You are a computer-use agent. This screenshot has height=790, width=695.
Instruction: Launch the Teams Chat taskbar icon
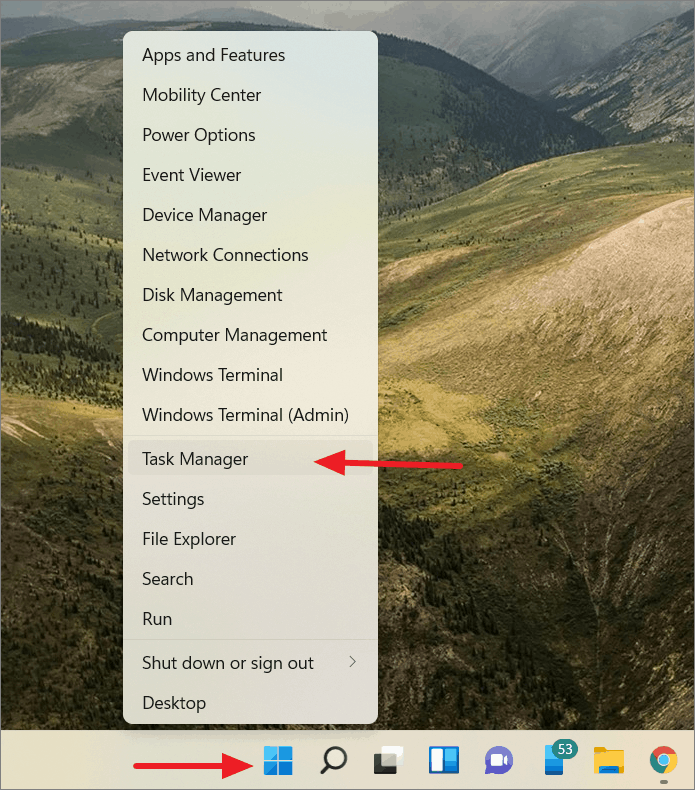[x=499, y=760]
